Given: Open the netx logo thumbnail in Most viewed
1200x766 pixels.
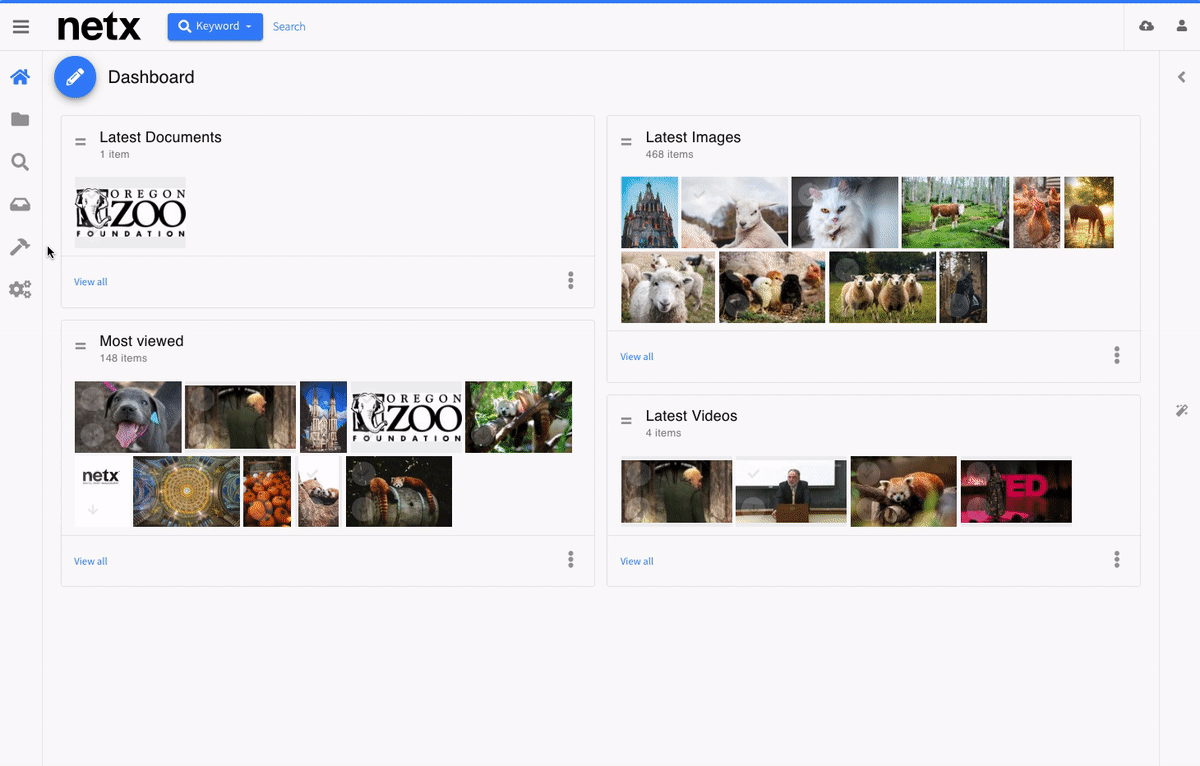Looking at the screenshot, I should (102, 491).
